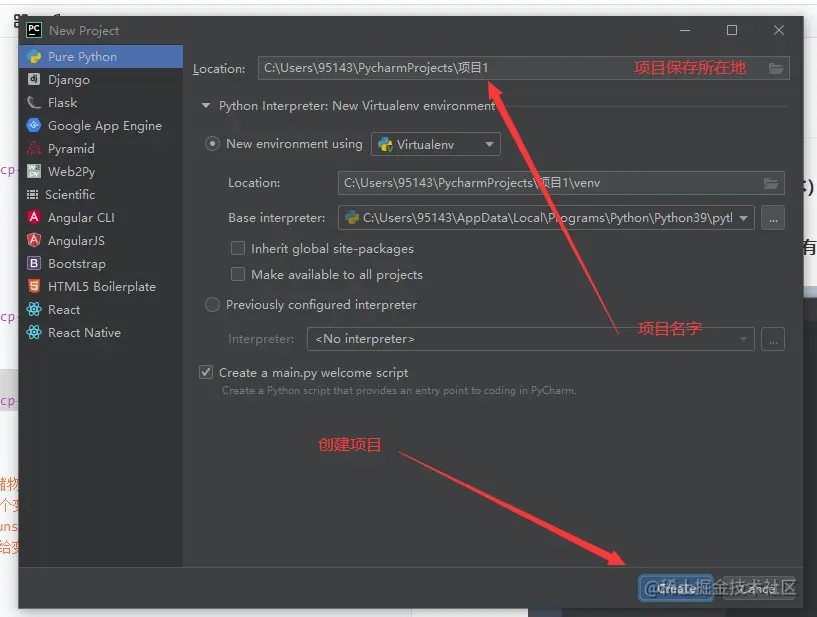
Task: Choose Web2Py project type
Action: point(101,171)
